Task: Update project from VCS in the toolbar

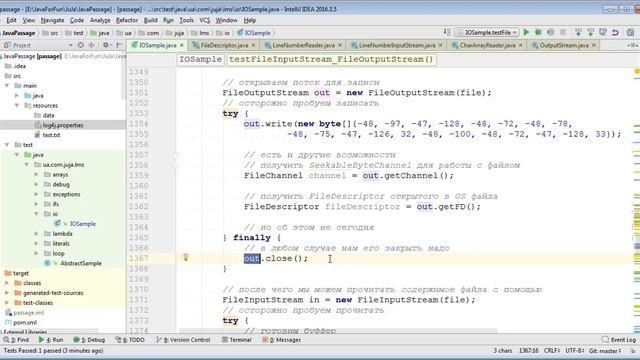Action: click(x=578, y=32)
